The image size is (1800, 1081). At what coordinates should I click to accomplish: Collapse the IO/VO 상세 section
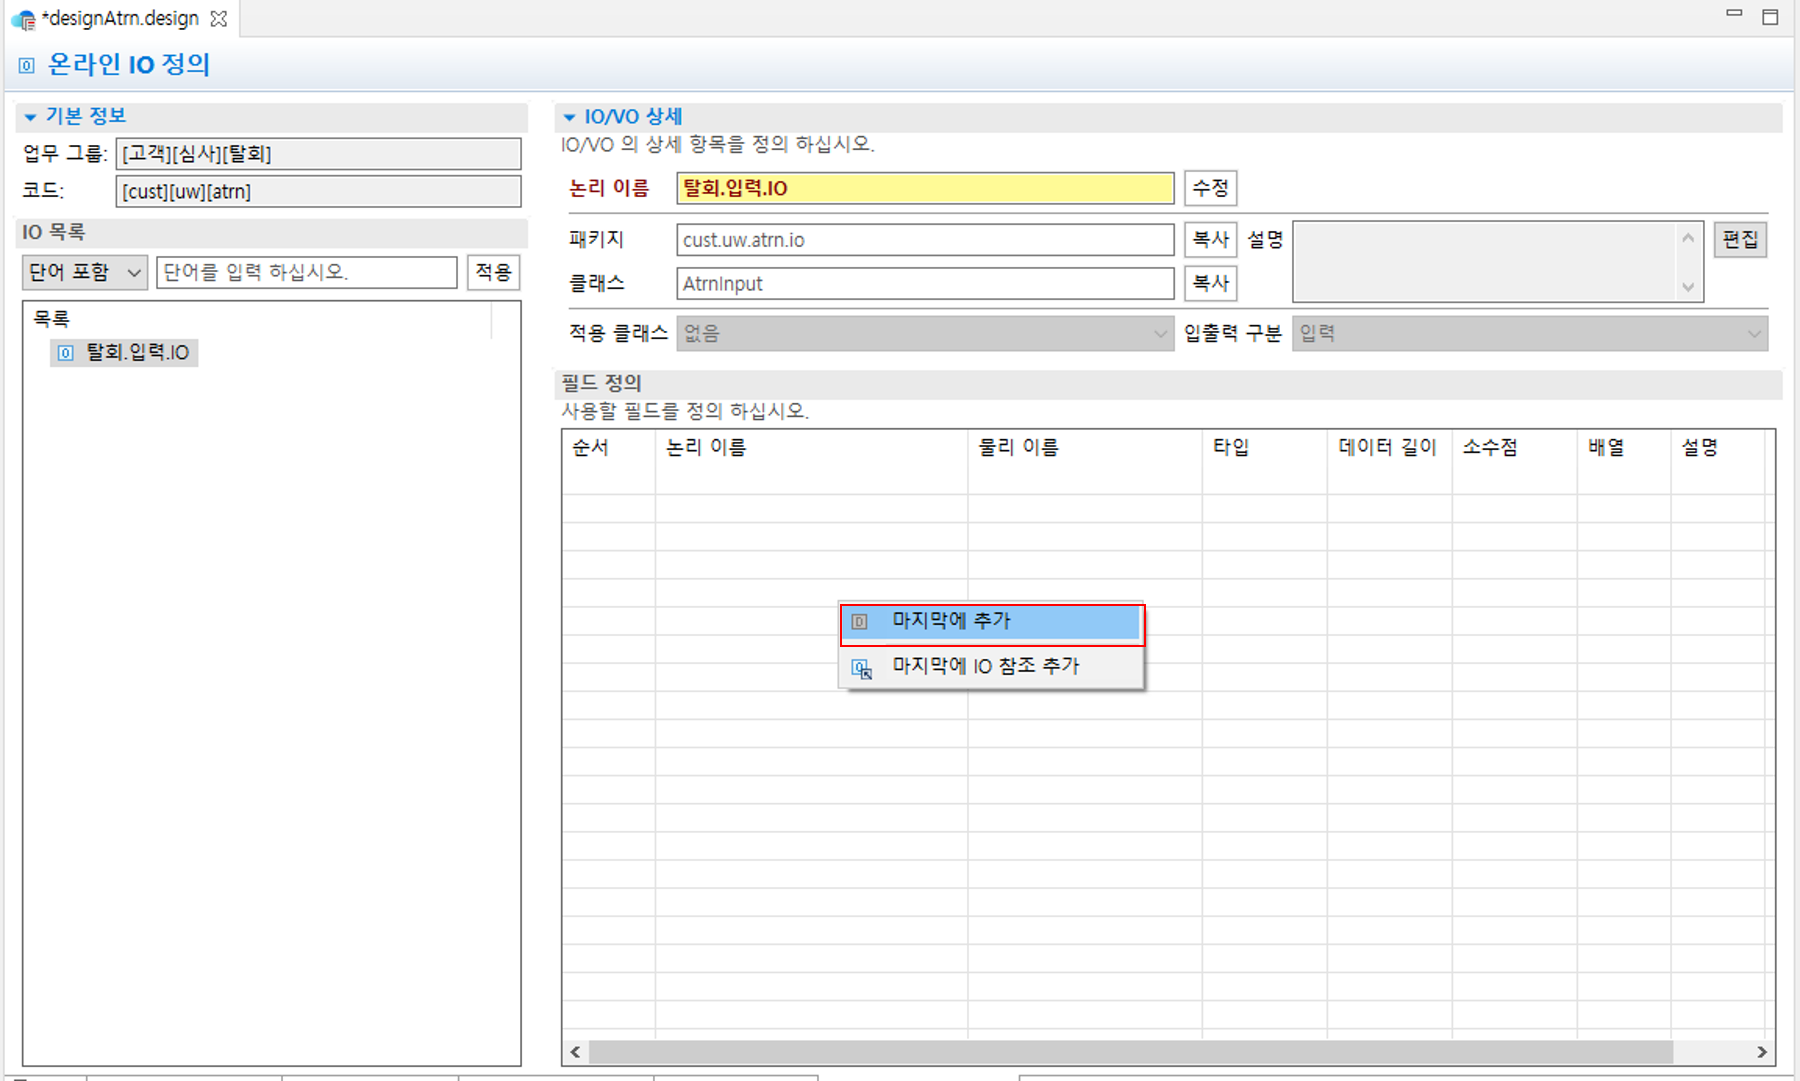point(570,116)
